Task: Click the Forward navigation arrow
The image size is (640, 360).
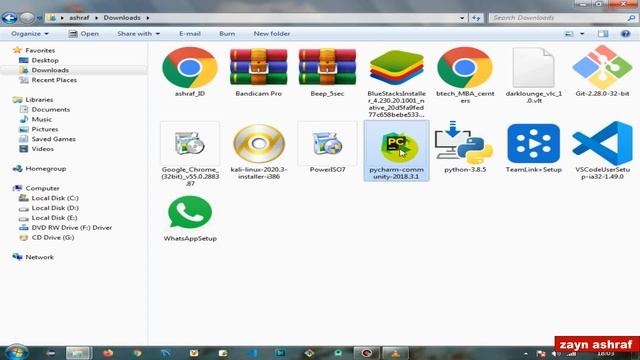Action: click(x=27, y=18)
